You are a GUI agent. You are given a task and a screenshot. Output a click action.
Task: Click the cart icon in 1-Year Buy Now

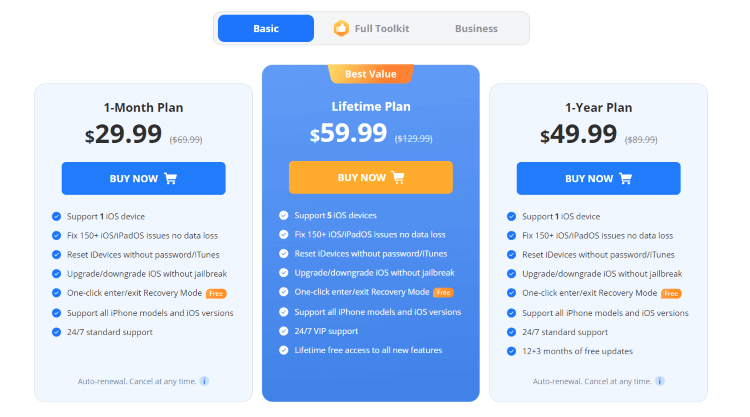(626, 179)
